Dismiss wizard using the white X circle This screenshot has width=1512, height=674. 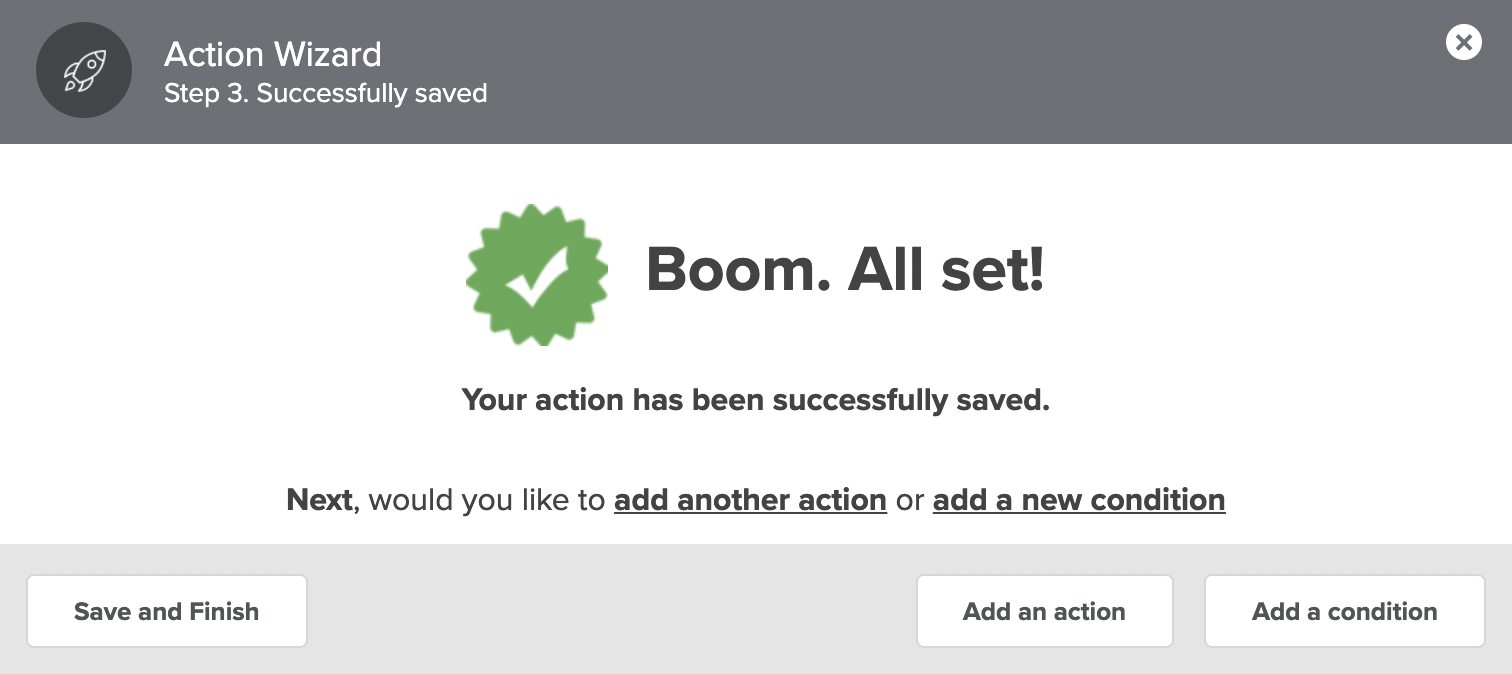tap(1463, 42)
